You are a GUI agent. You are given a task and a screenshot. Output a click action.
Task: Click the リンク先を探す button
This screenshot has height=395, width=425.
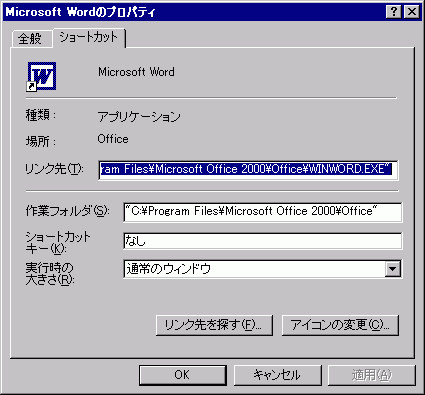coord(214,325)
